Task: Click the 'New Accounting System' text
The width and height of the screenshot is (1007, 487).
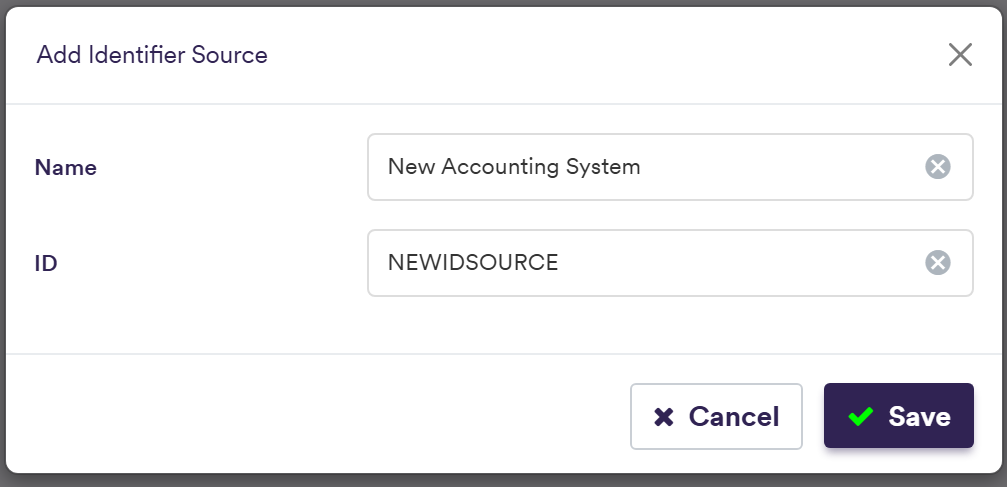Action: click(513, 167)
